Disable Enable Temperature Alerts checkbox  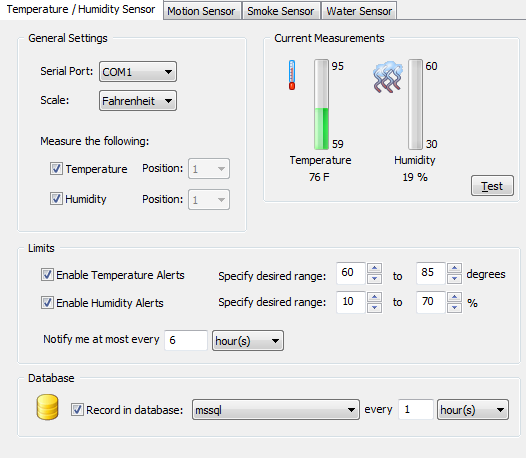[47, 274]
